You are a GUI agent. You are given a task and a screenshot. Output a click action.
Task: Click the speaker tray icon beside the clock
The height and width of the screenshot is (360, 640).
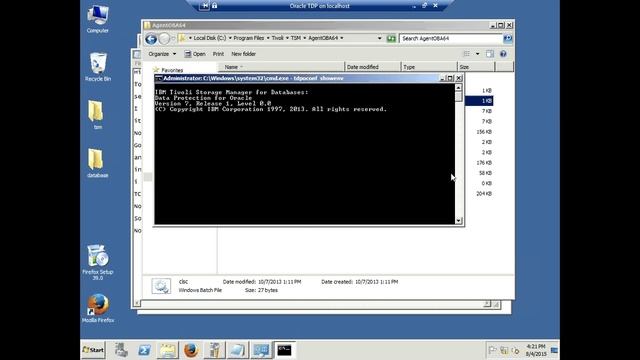[516, 350]
